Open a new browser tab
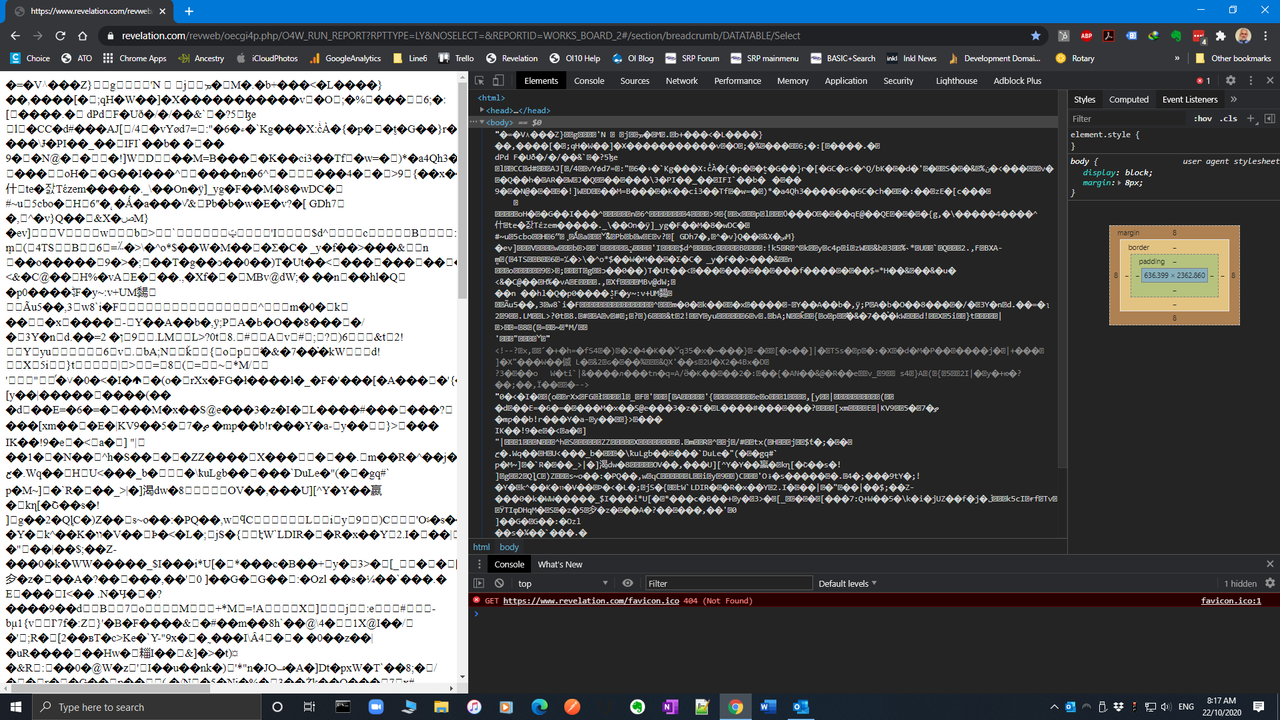The height and width of the screenshot is (720, 1280). [x=189, y=11]
